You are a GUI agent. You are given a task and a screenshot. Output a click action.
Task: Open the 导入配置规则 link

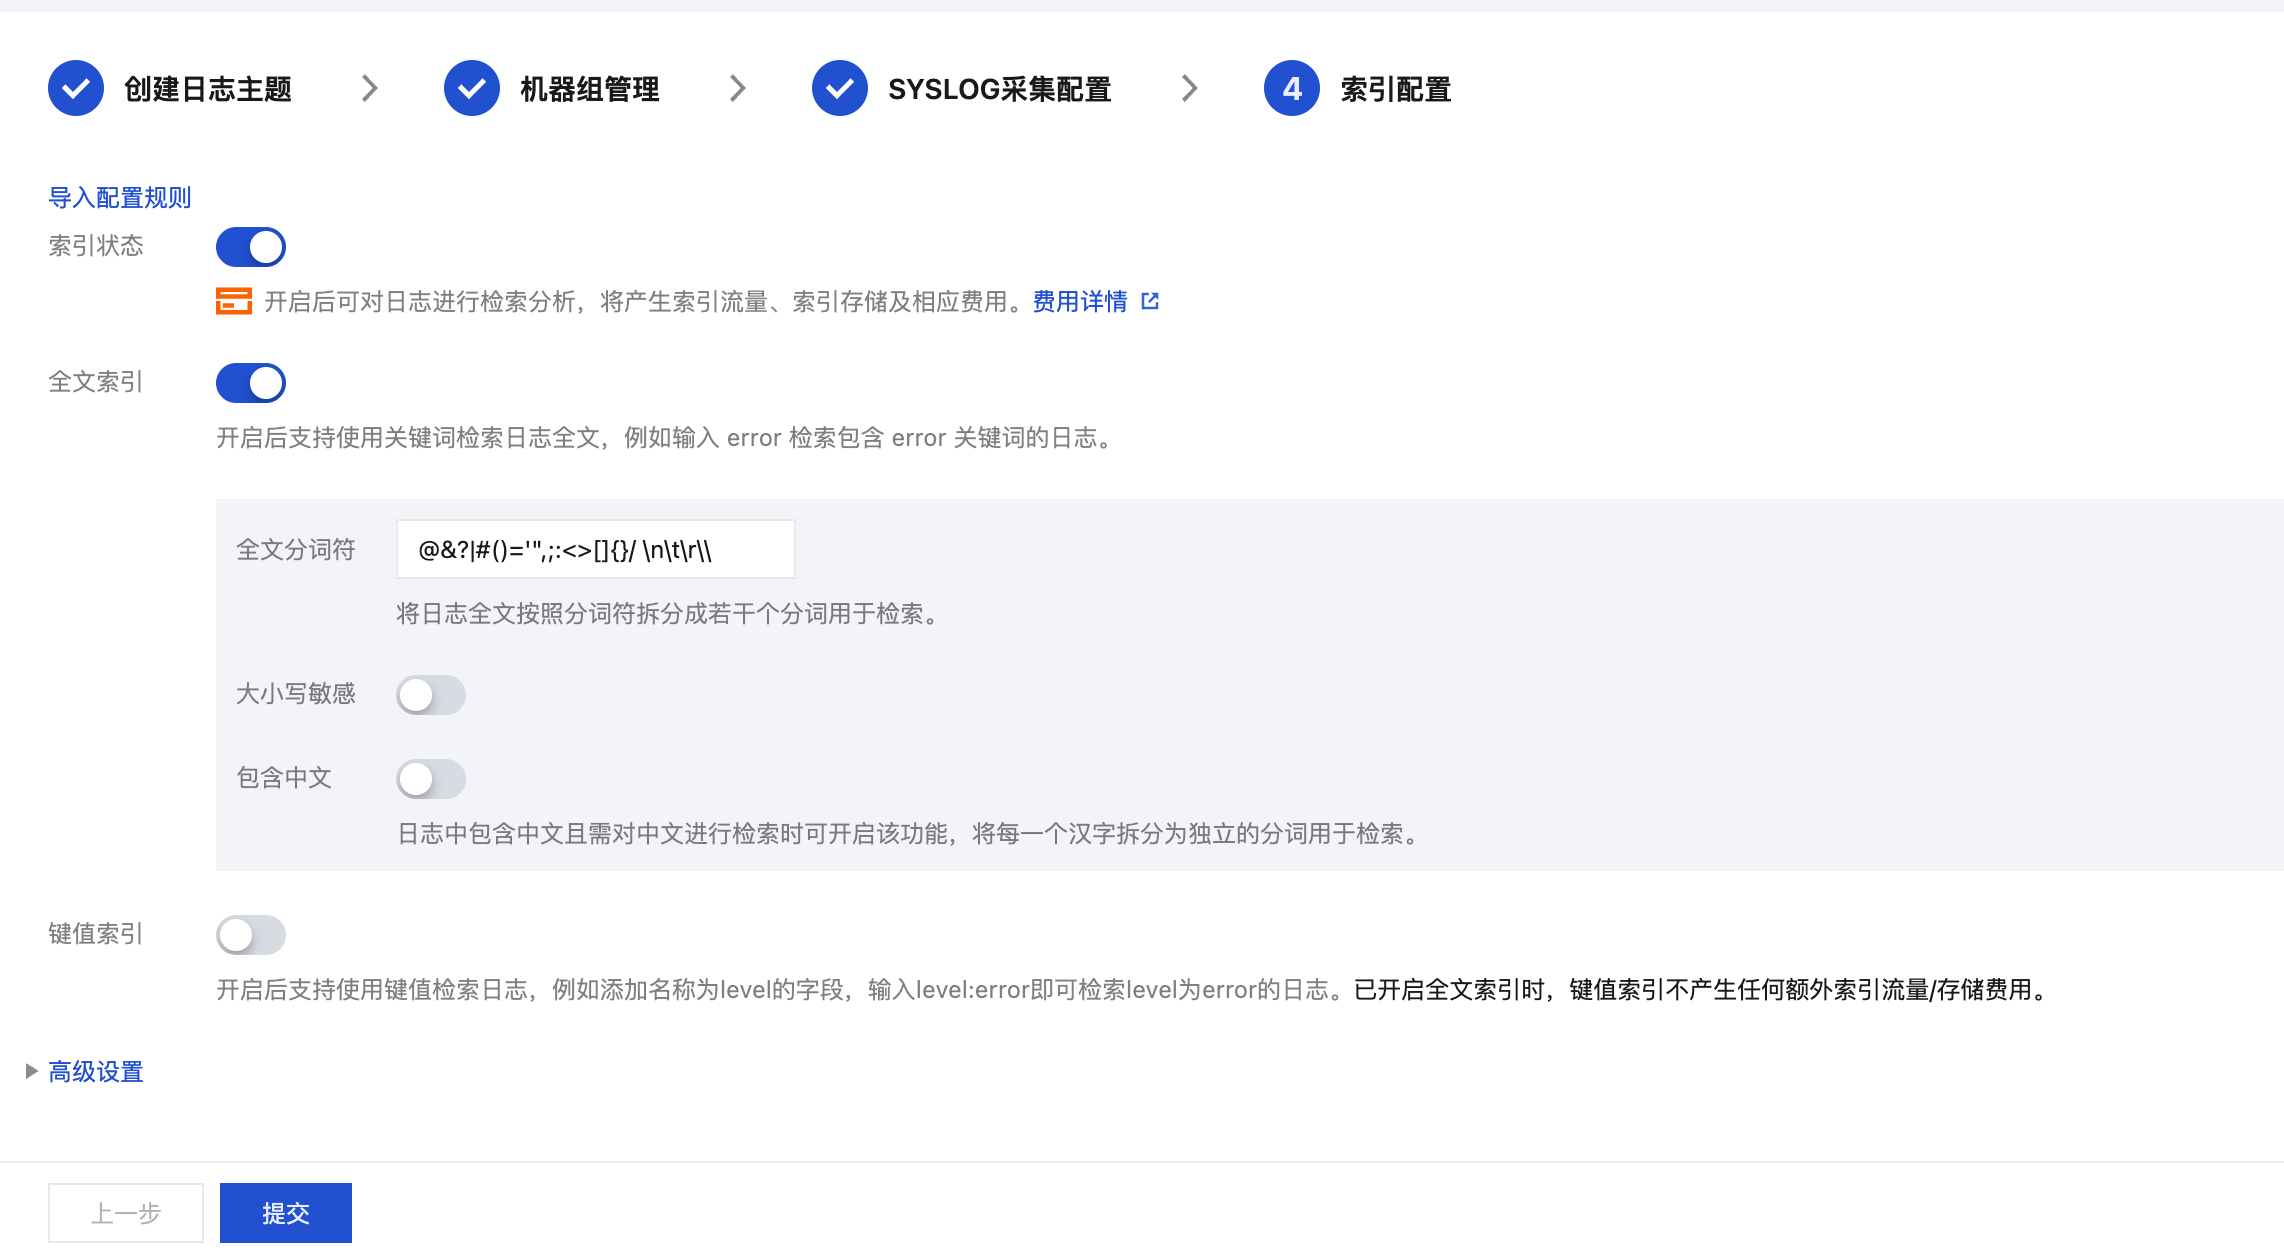click(x=120, y=197)
